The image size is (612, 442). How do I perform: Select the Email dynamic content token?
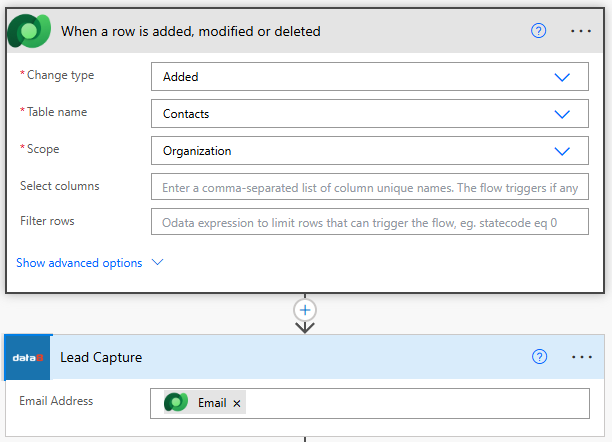click(211, 403)
